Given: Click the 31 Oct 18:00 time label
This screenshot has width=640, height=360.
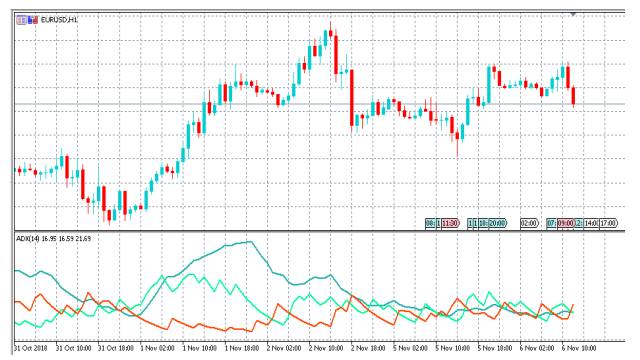Looking at the screenshot, I should 116,348.
